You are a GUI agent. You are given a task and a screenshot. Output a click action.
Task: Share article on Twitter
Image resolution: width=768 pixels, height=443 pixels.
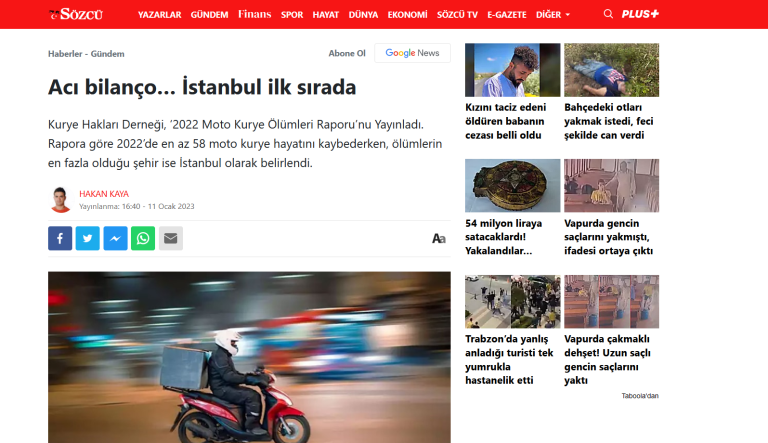click(x=88, y=238)
